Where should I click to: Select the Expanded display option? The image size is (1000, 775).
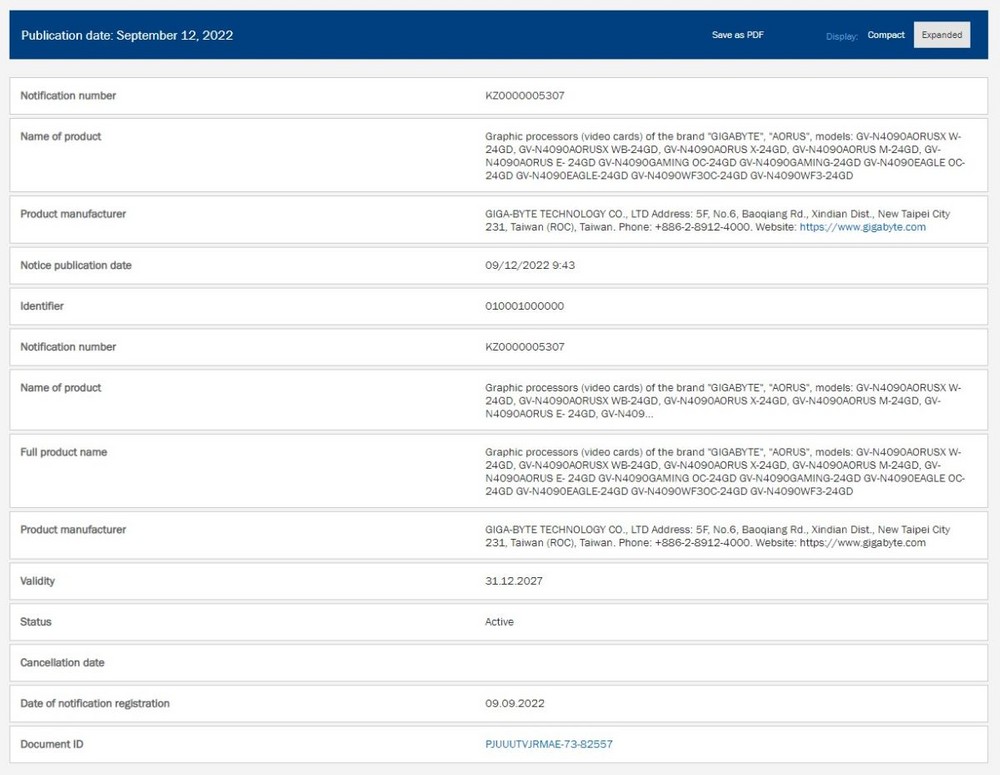[x=941, y=35]
